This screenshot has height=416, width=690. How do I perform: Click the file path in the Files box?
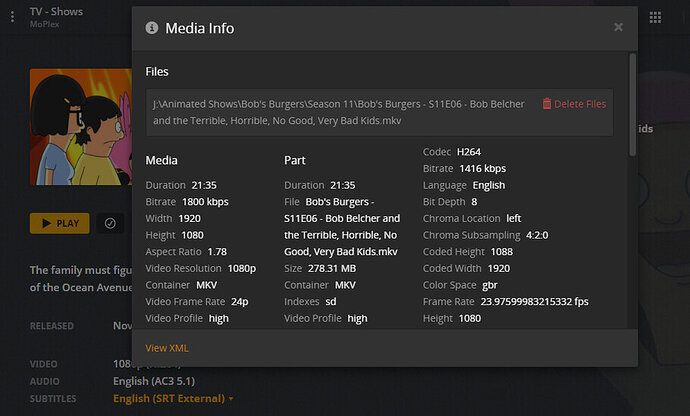pyautogui.click(x=338, y=111)
